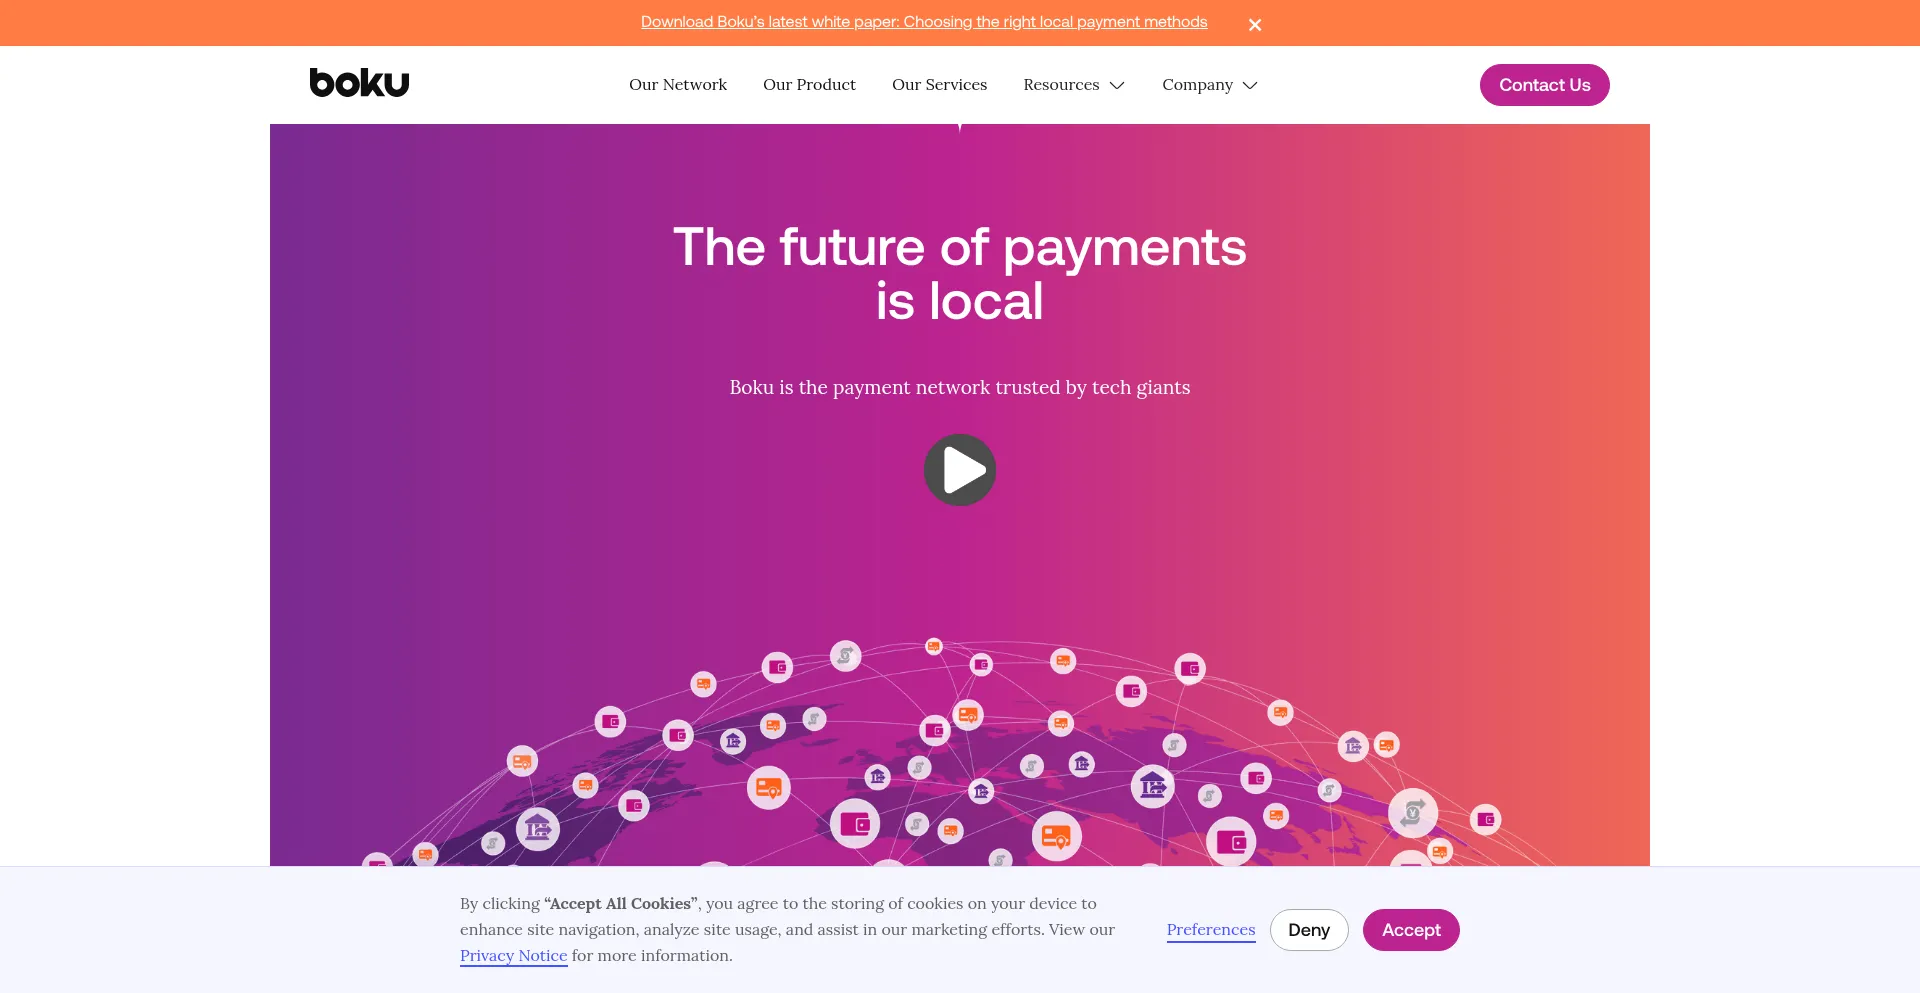Click the large wallet icon near the globe's bottom center
The width and height of the screenshot is (1920, 993).
click(855, 823)
